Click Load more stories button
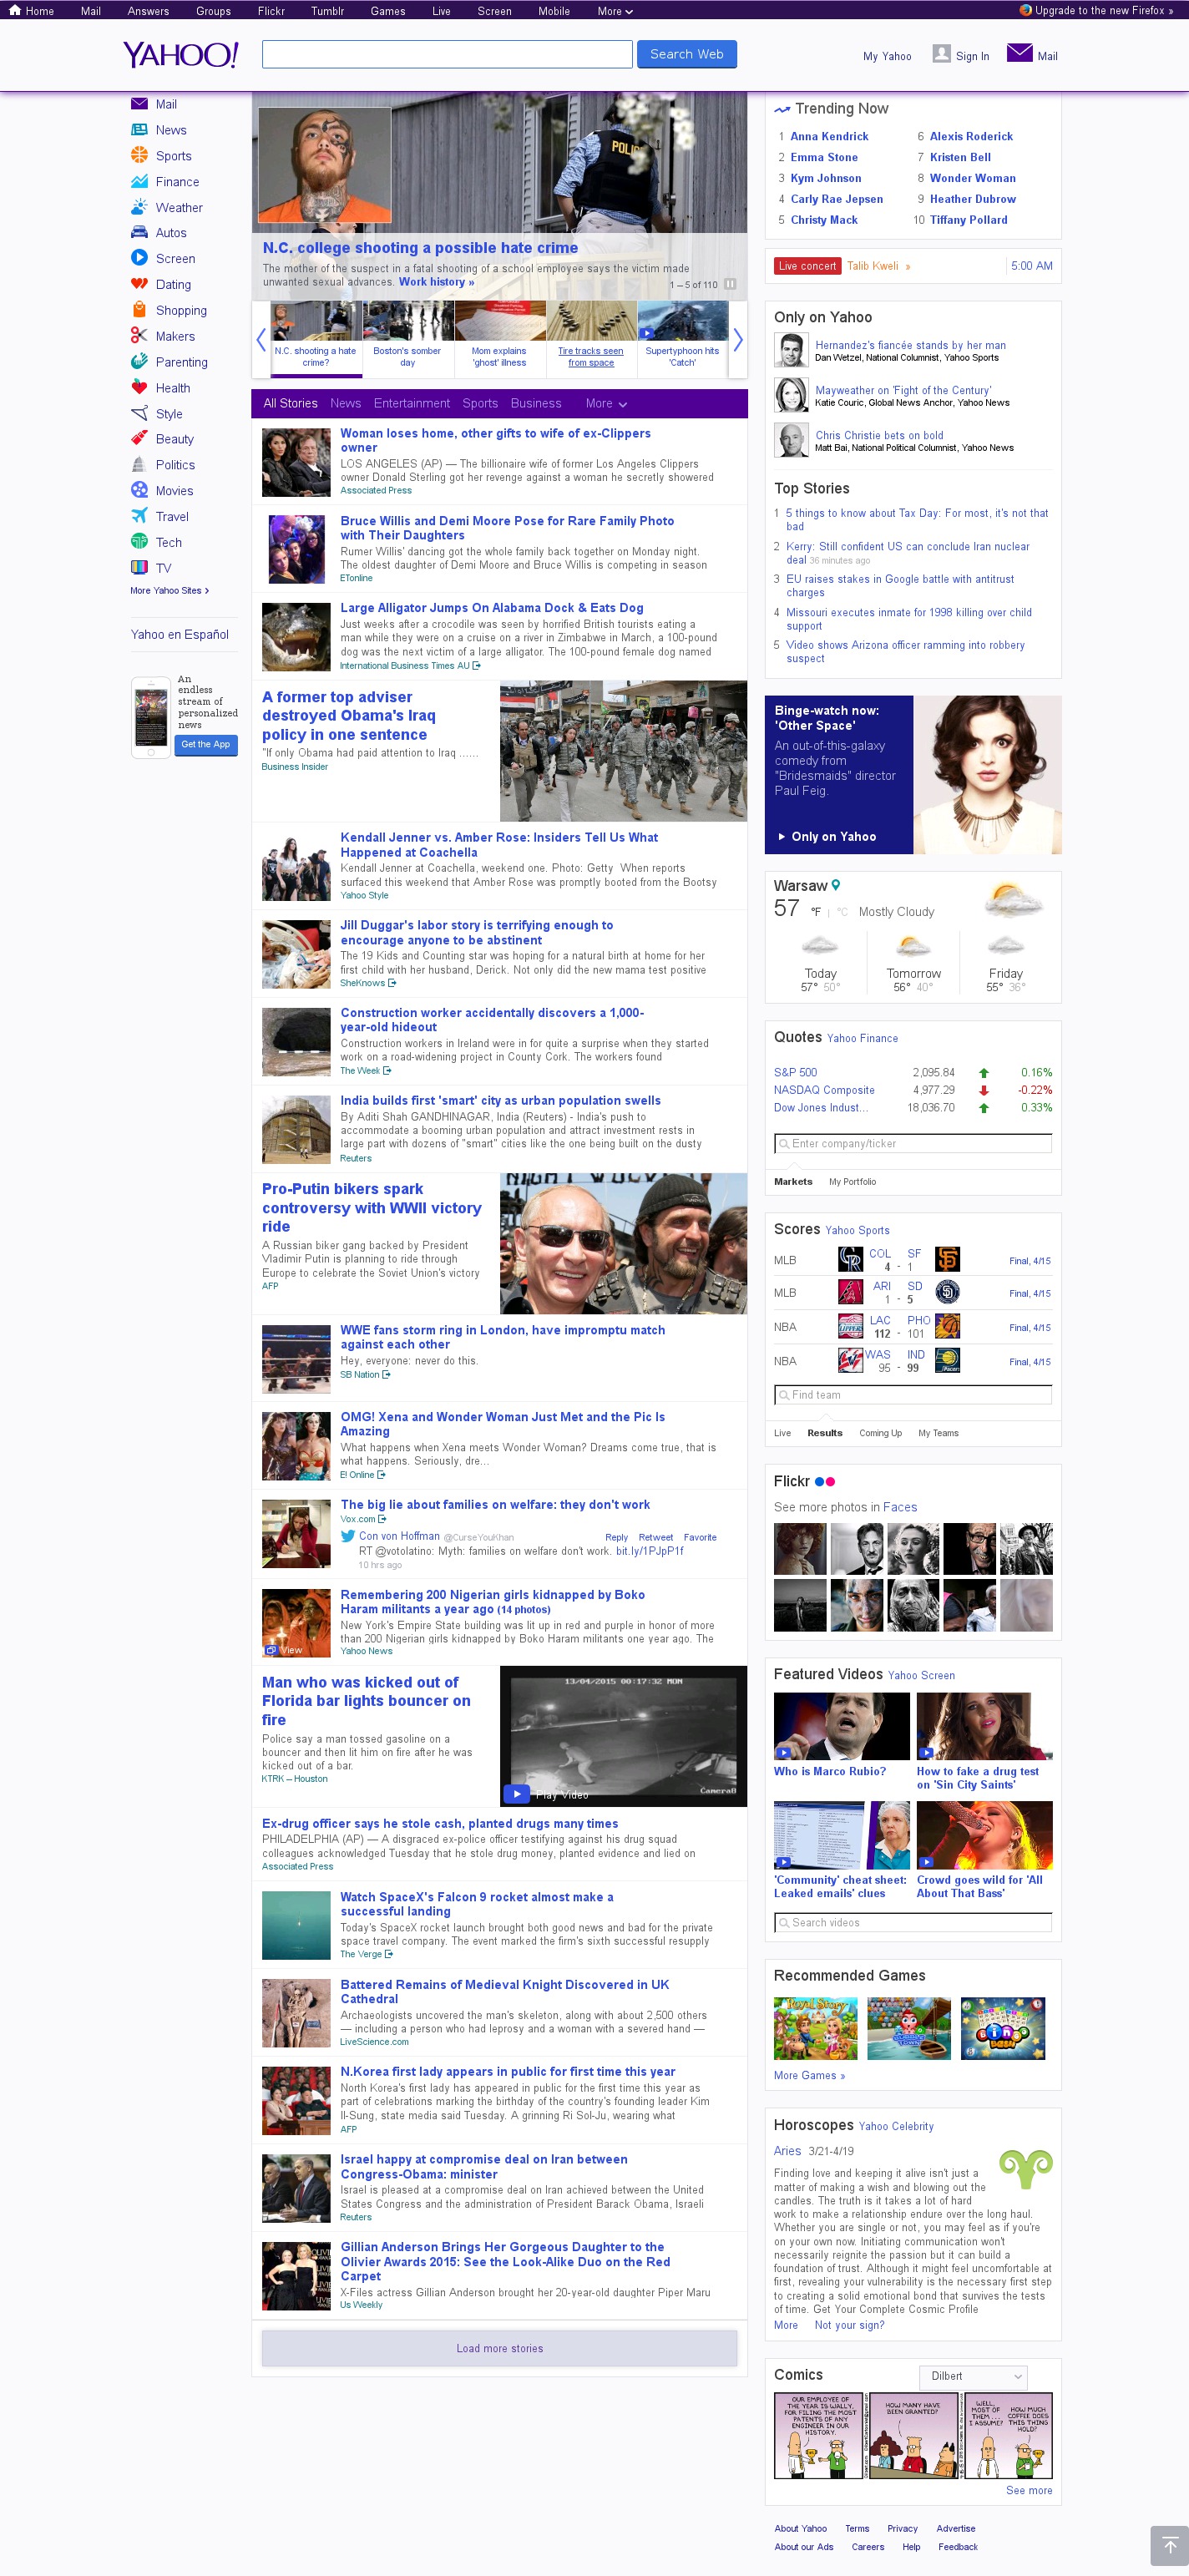This screenshot has width=1189, height=2576. [x=499, y=2348]
